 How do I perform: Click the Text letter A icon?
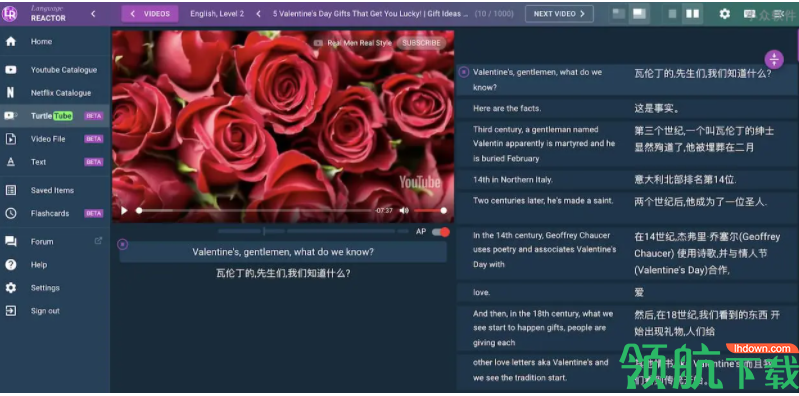tap(11, 162)
